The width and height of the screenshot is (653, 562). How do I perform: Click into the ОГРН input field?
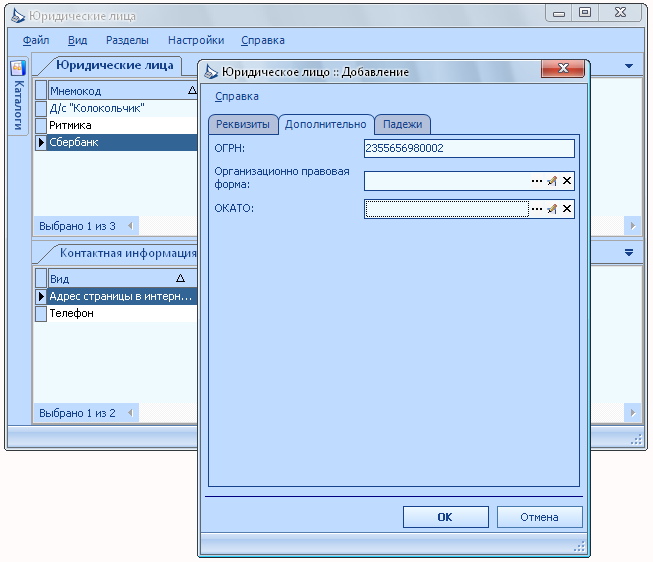(x=469, y=148)
